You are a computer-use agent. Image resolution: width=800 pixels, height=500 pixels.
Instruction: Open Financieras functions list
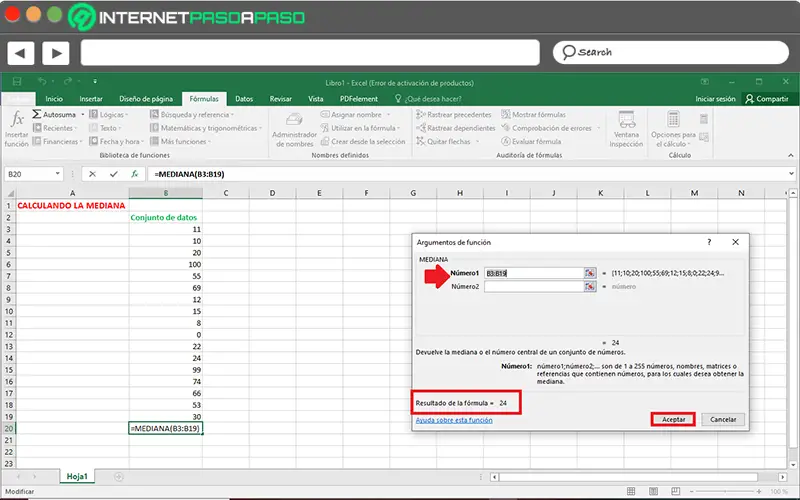click(x=57, y=141)
